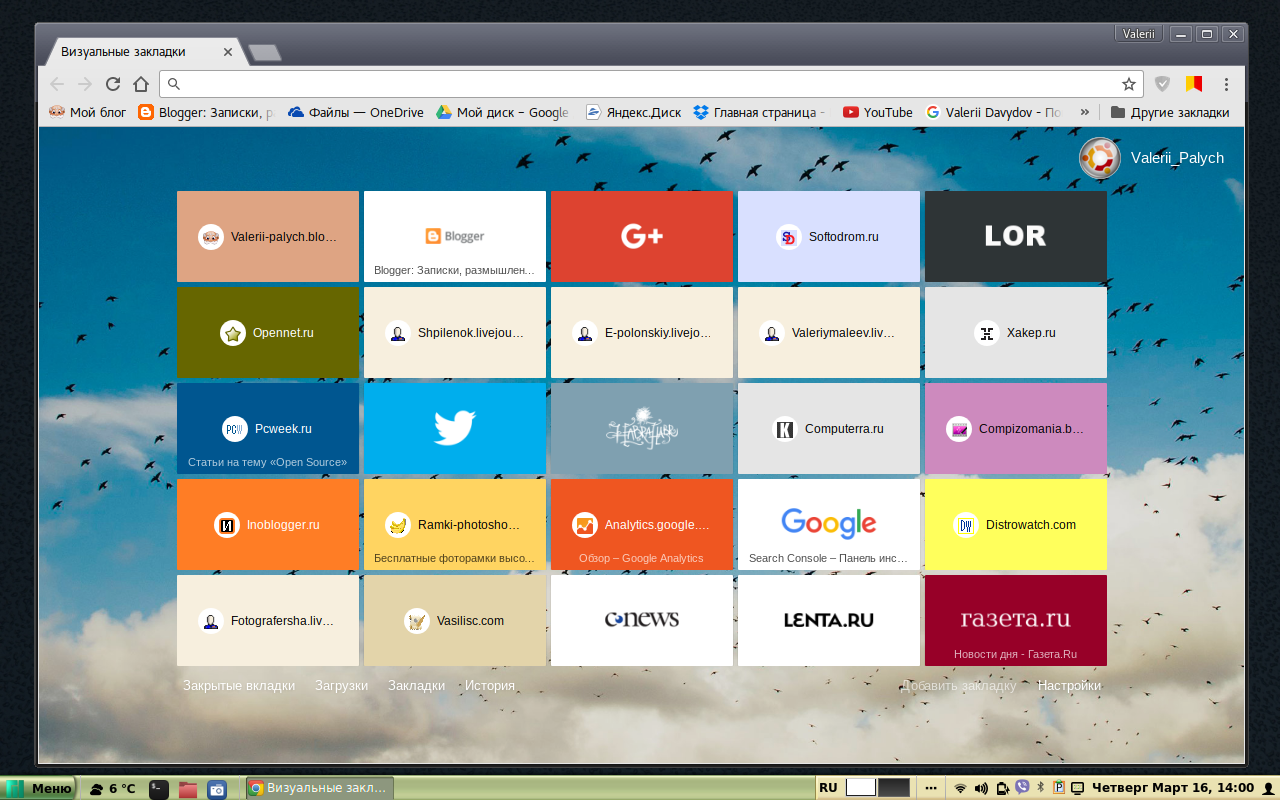Open the Opennet.ru tile
Viewport: 1280px width, 800px height.
coord(268,333)
